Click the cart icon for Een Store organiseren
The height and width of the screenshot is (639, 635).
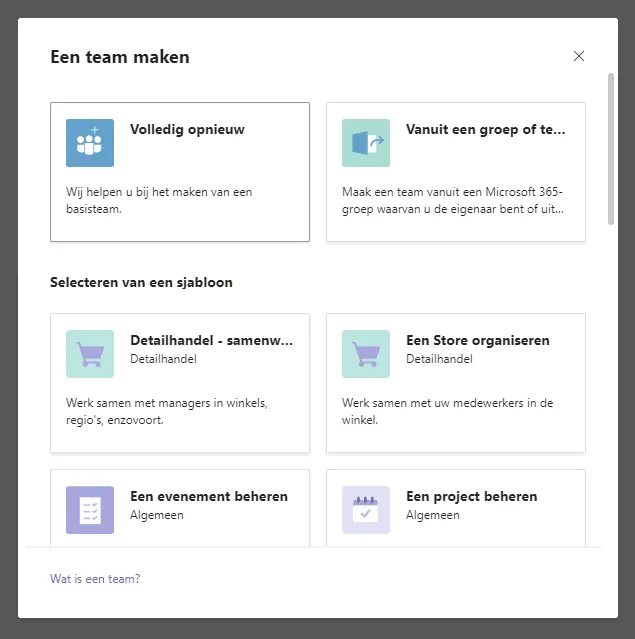tap(365, 354)
